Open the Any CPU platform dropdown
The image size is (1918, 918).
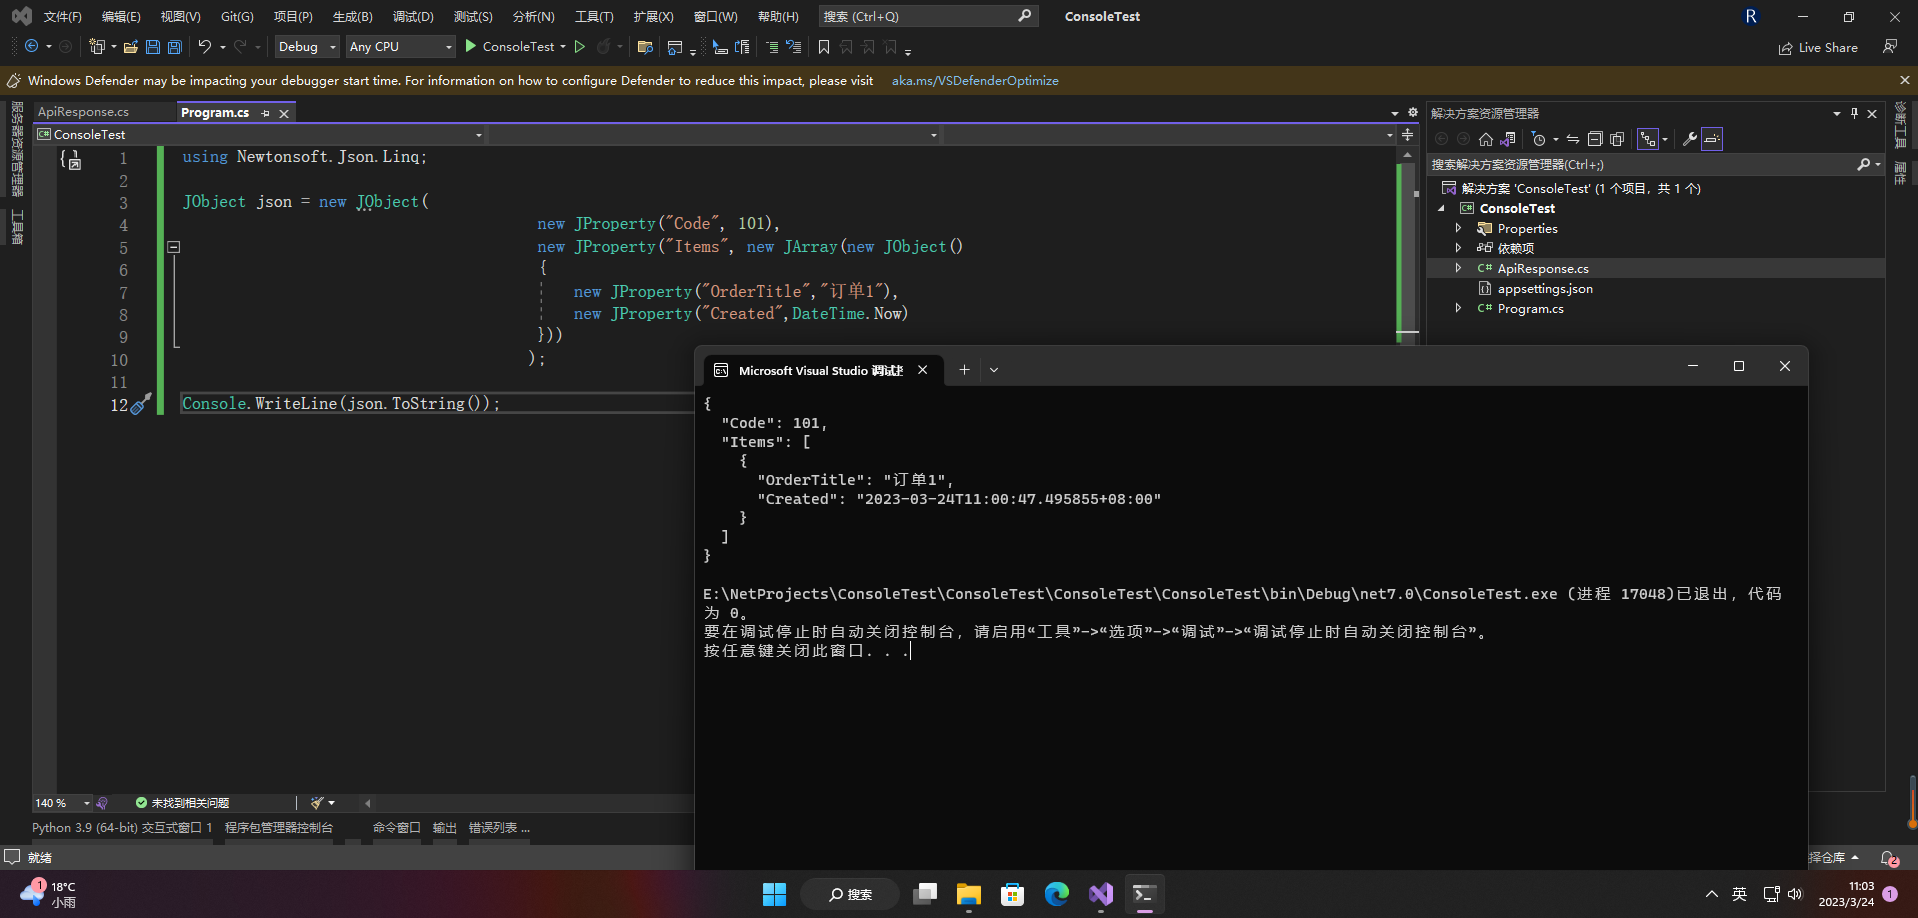(400, 47)
